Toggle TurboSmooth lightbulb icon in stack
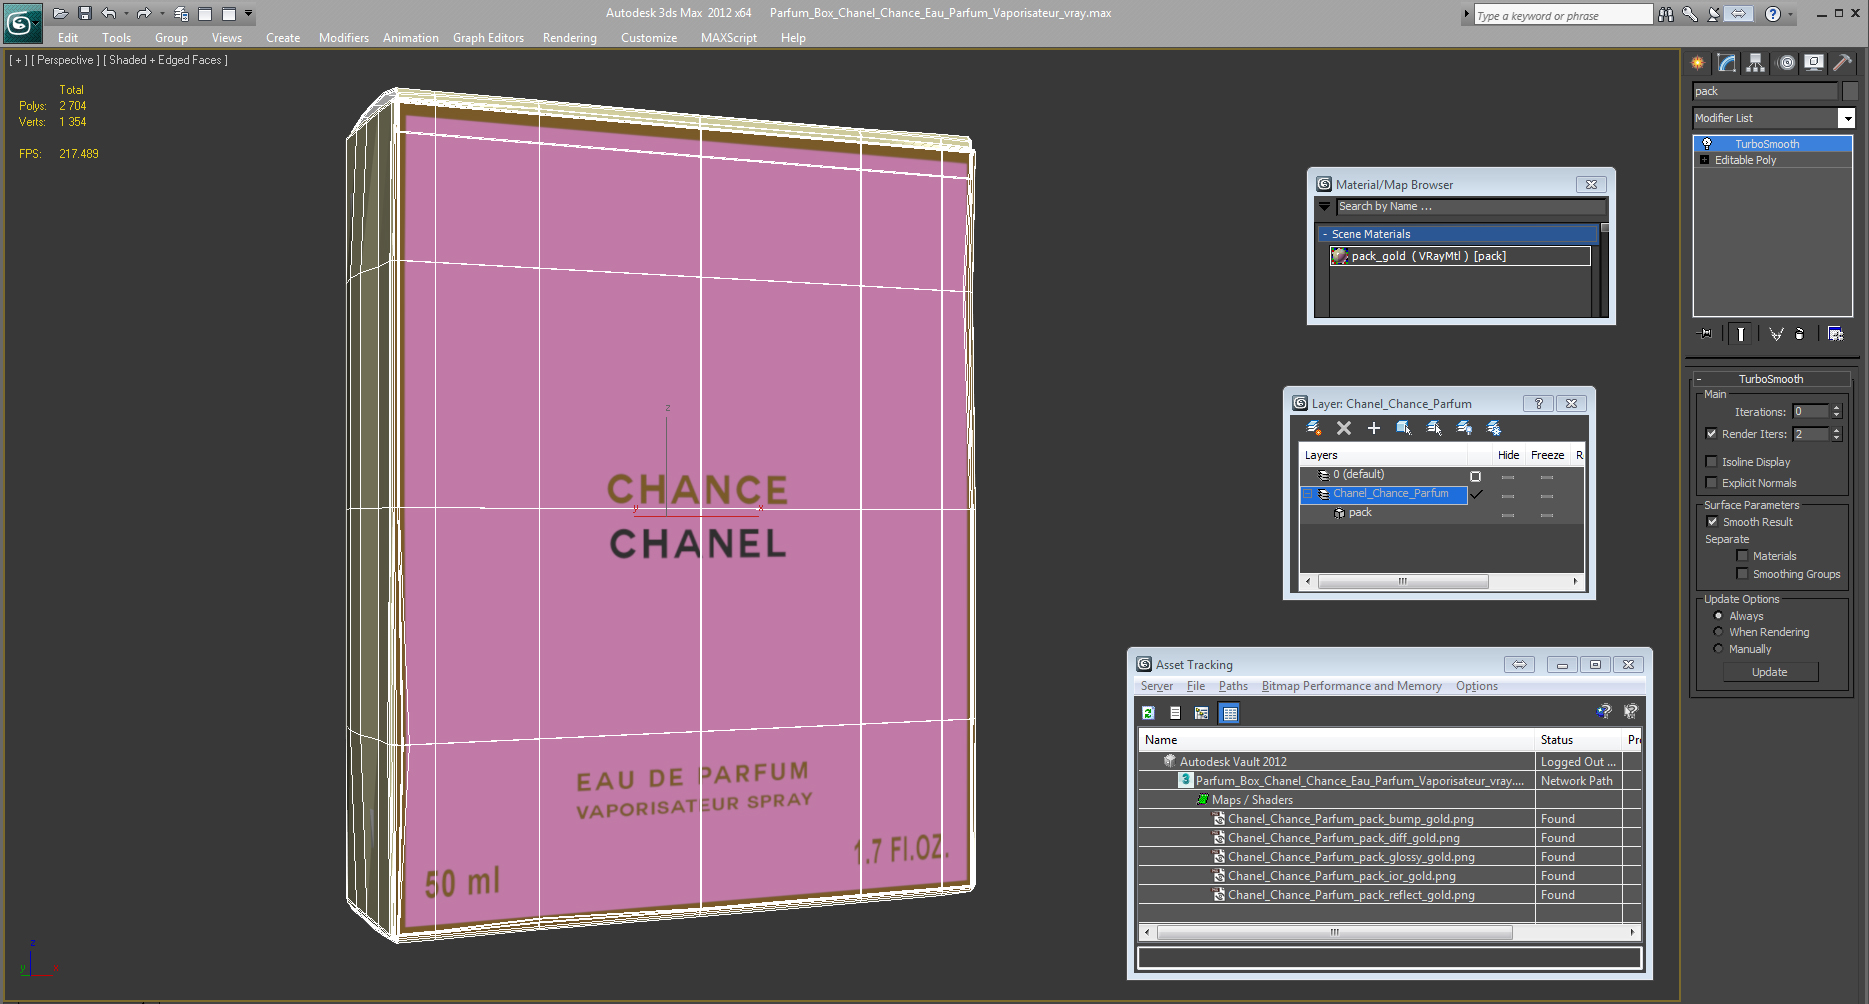Viewport: 1869px width, 1004px height. pos(1707,144)
